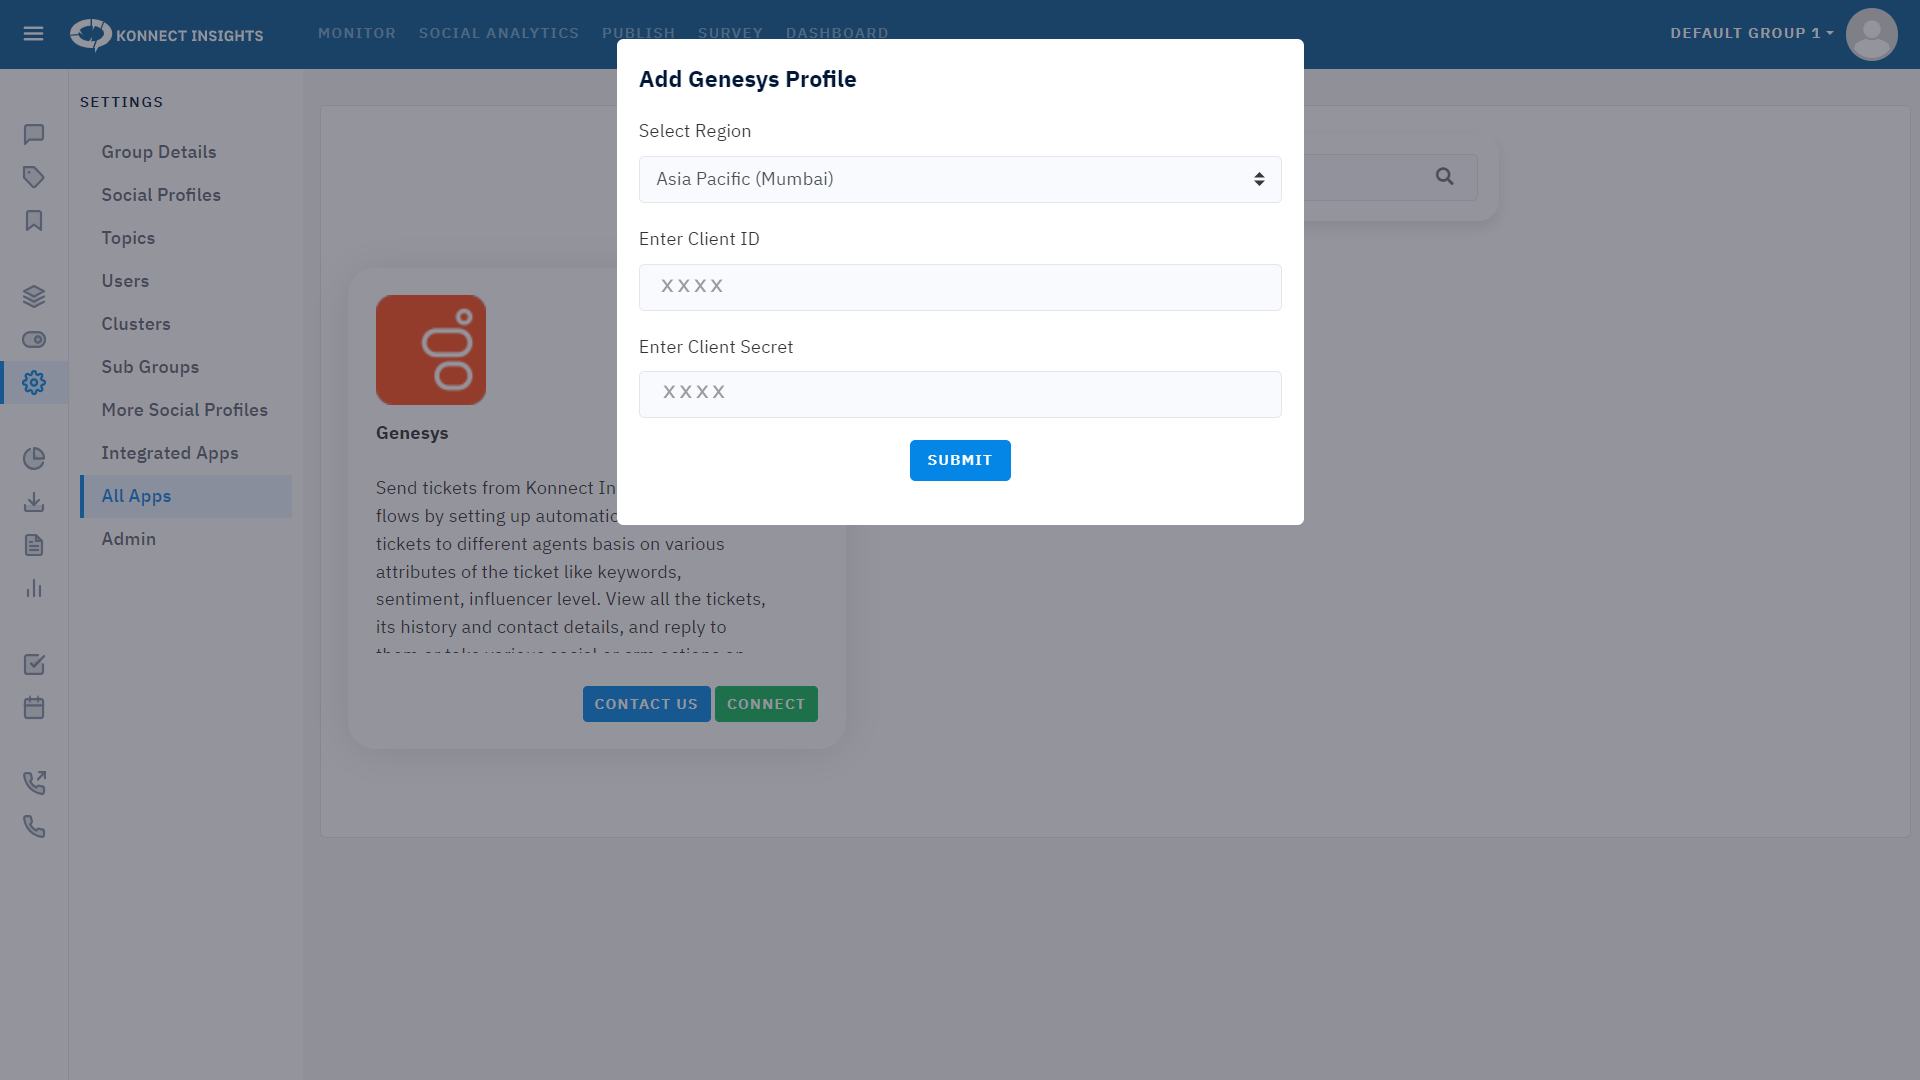Go to Group Details settings
Viewport: 1920px width, 1080px height.
[159, 152]
